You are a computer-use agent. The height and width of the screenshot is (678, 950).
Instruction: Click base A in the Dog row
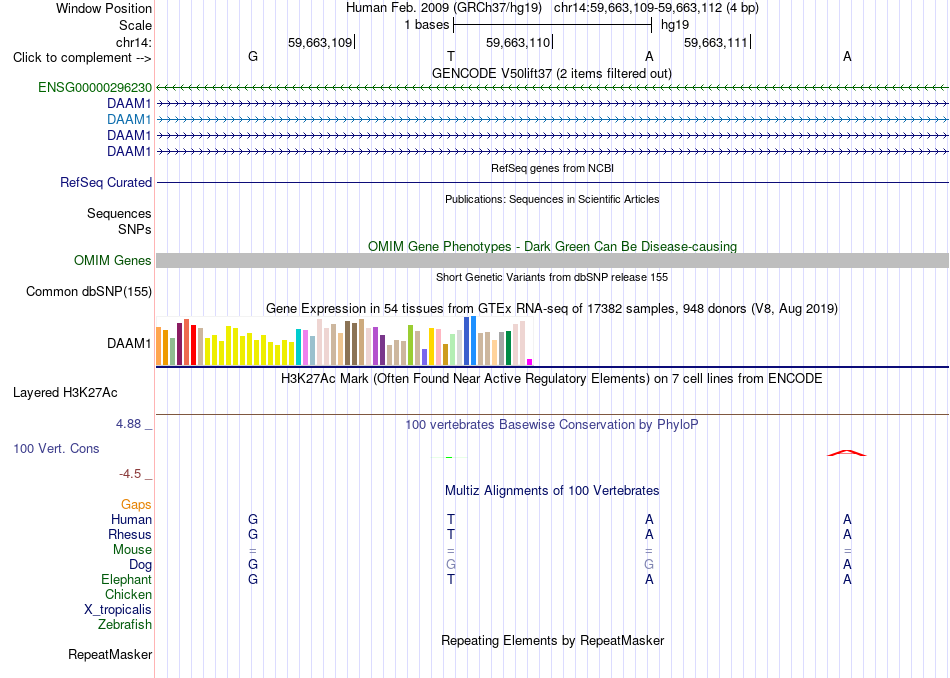click(x=847, y=565)
